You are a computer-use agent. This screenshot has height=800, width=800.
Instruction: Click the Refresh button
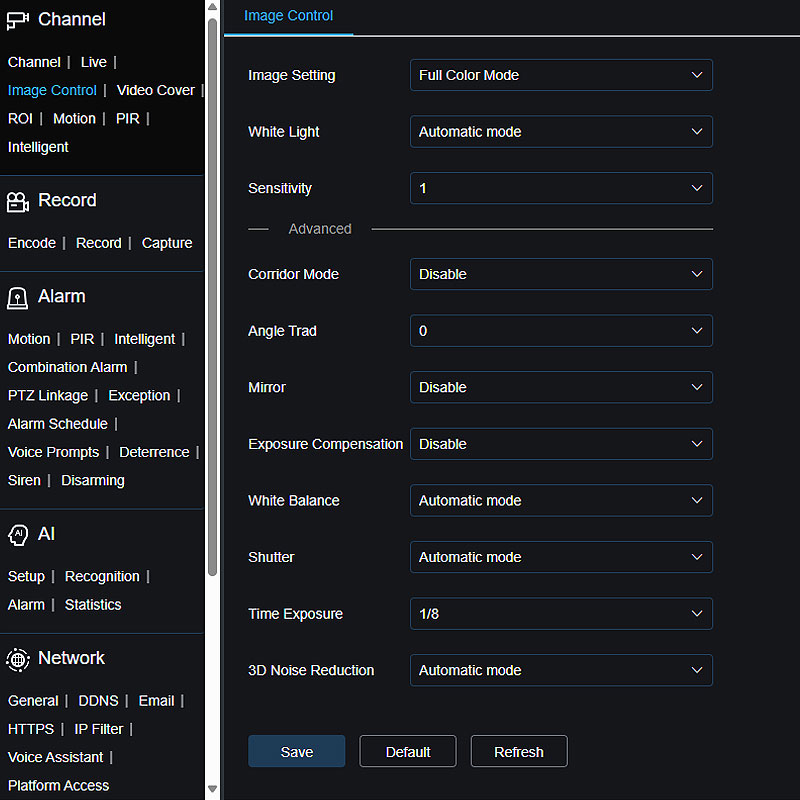click(x=518, y=752)
